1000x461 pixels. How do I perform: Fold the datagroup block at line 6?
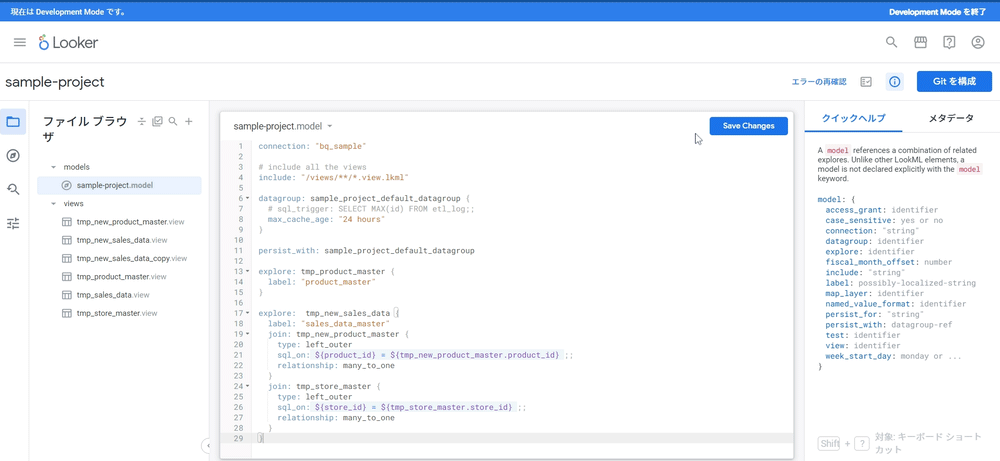coord(247,198)
